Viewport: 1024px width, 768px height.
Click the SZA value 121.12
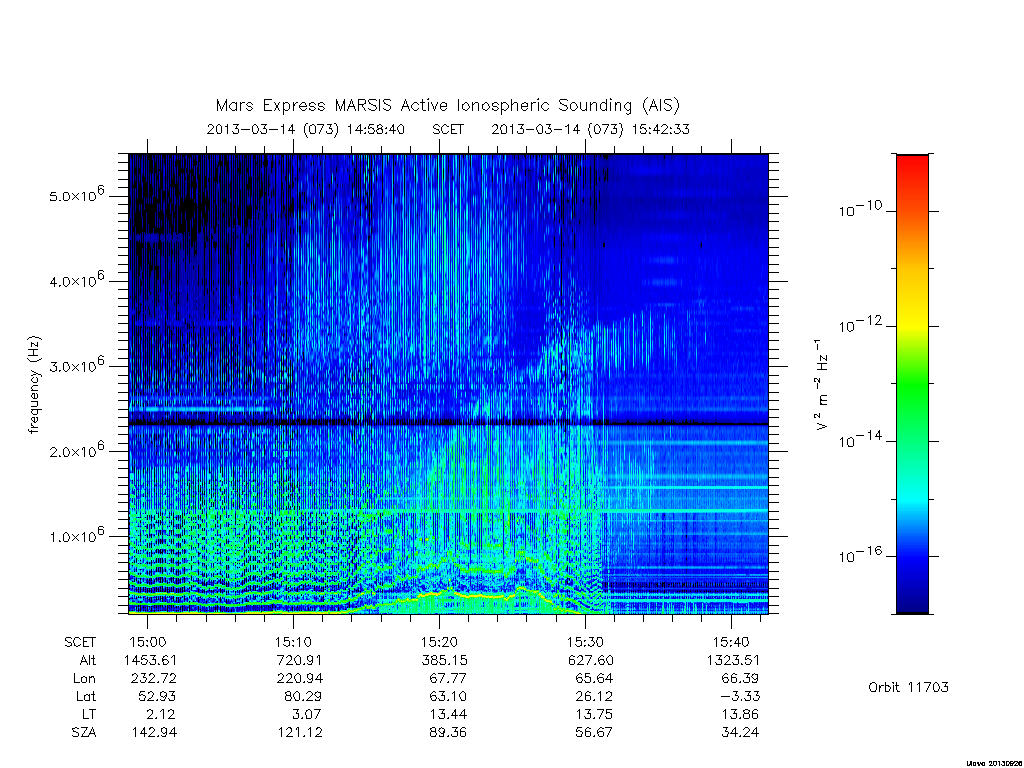(x=299, y=733)
